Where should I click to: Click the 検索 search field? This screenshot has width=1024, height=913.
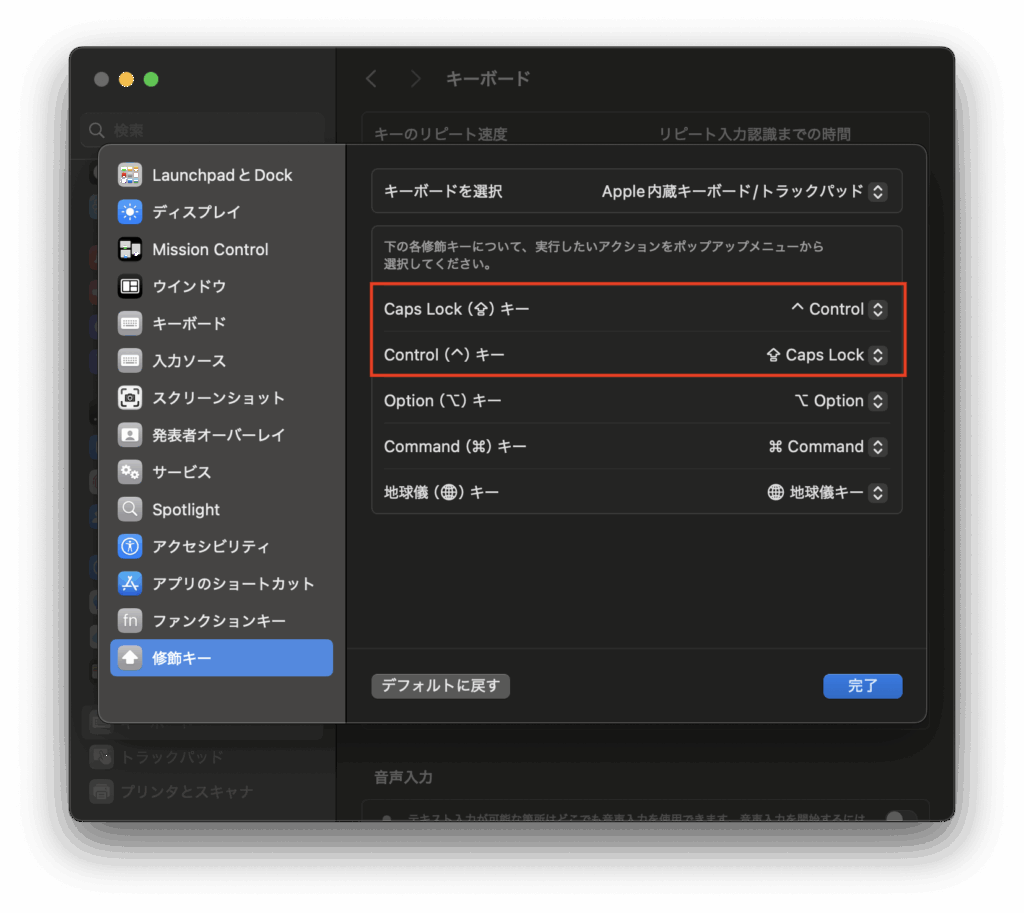(x=200, y=130)
